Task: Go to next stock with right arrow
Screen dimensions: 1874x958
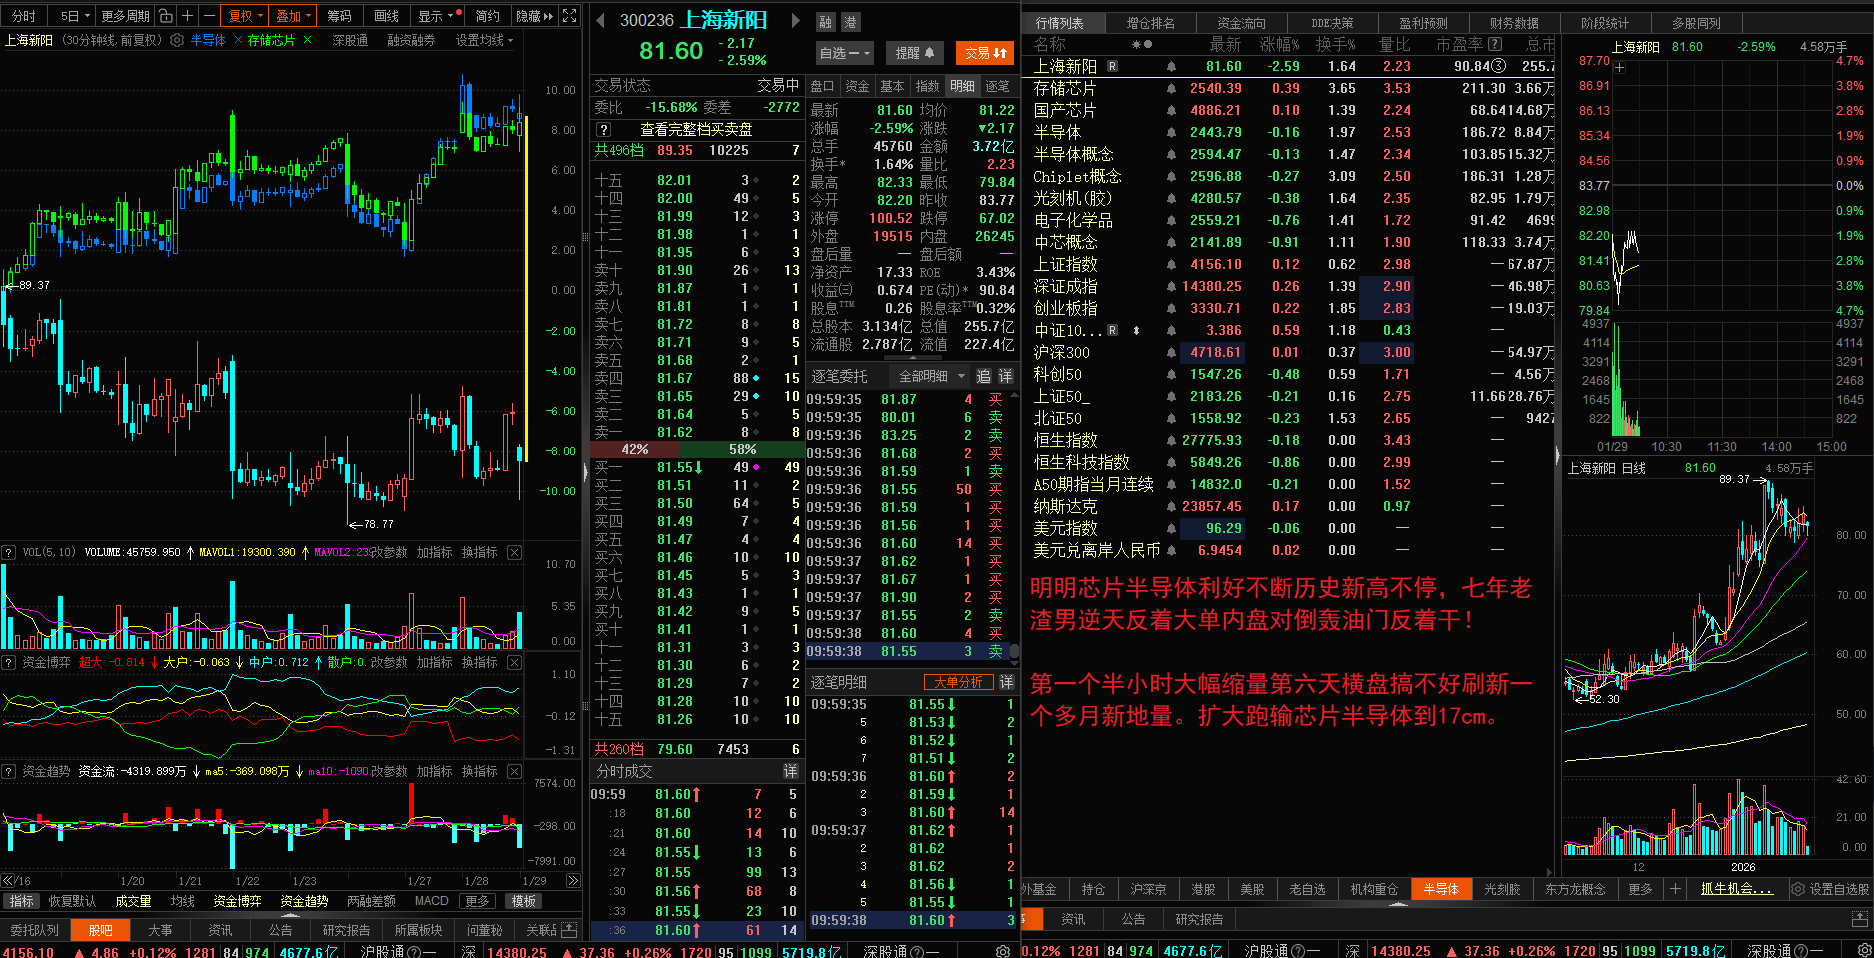Action: (x=796, y=20)
